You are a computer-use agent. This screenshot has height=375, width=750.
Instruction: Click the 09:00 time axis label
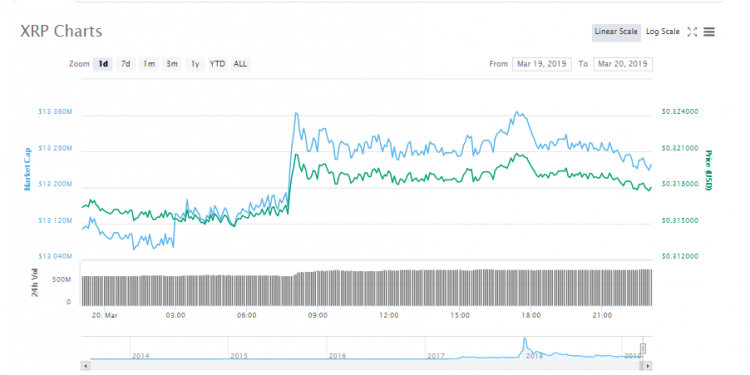[318, 315]
